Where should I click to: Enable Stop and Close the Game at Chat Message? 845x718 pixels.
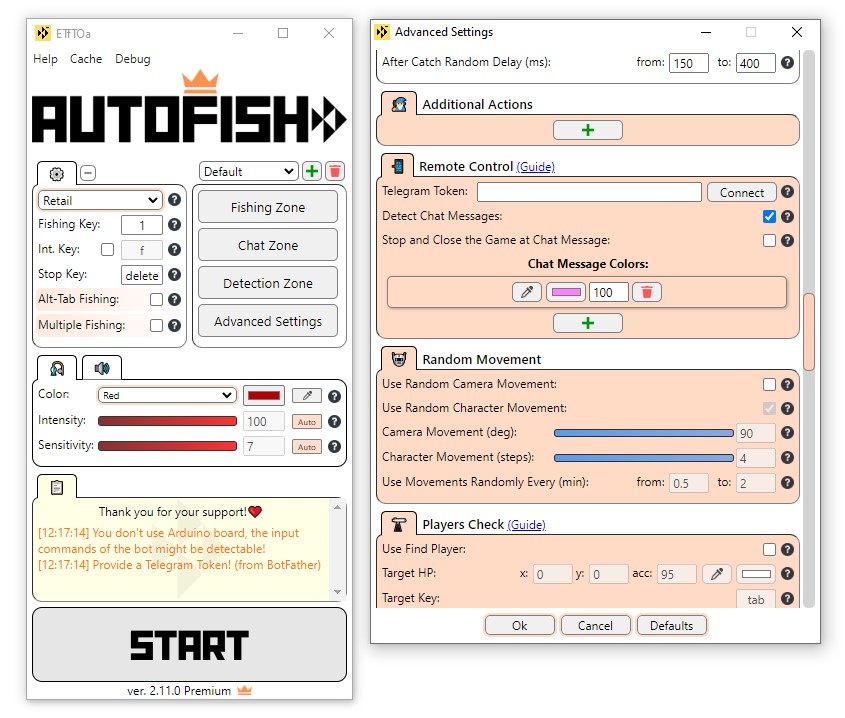point(769,240)
